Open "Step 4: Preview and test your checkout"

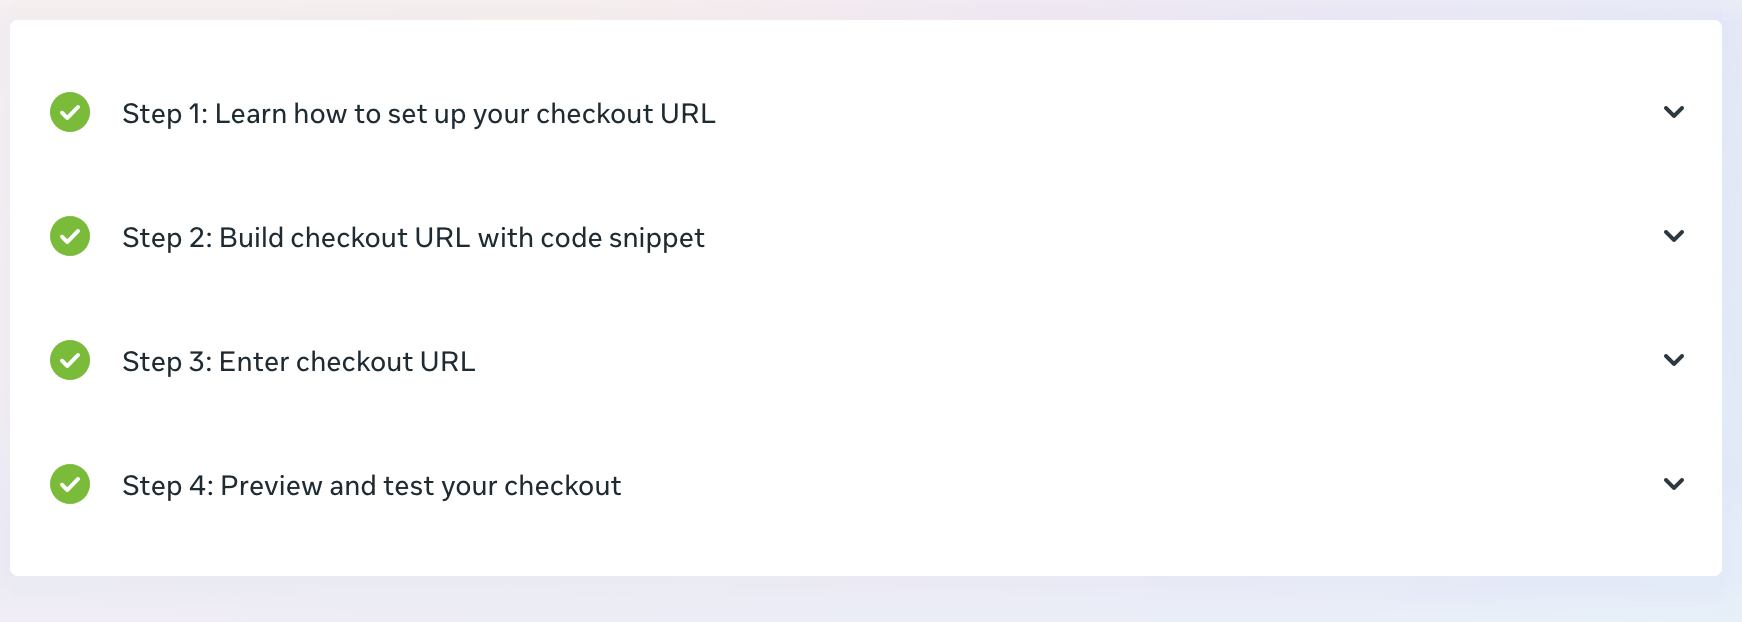(x=371, y=486)
